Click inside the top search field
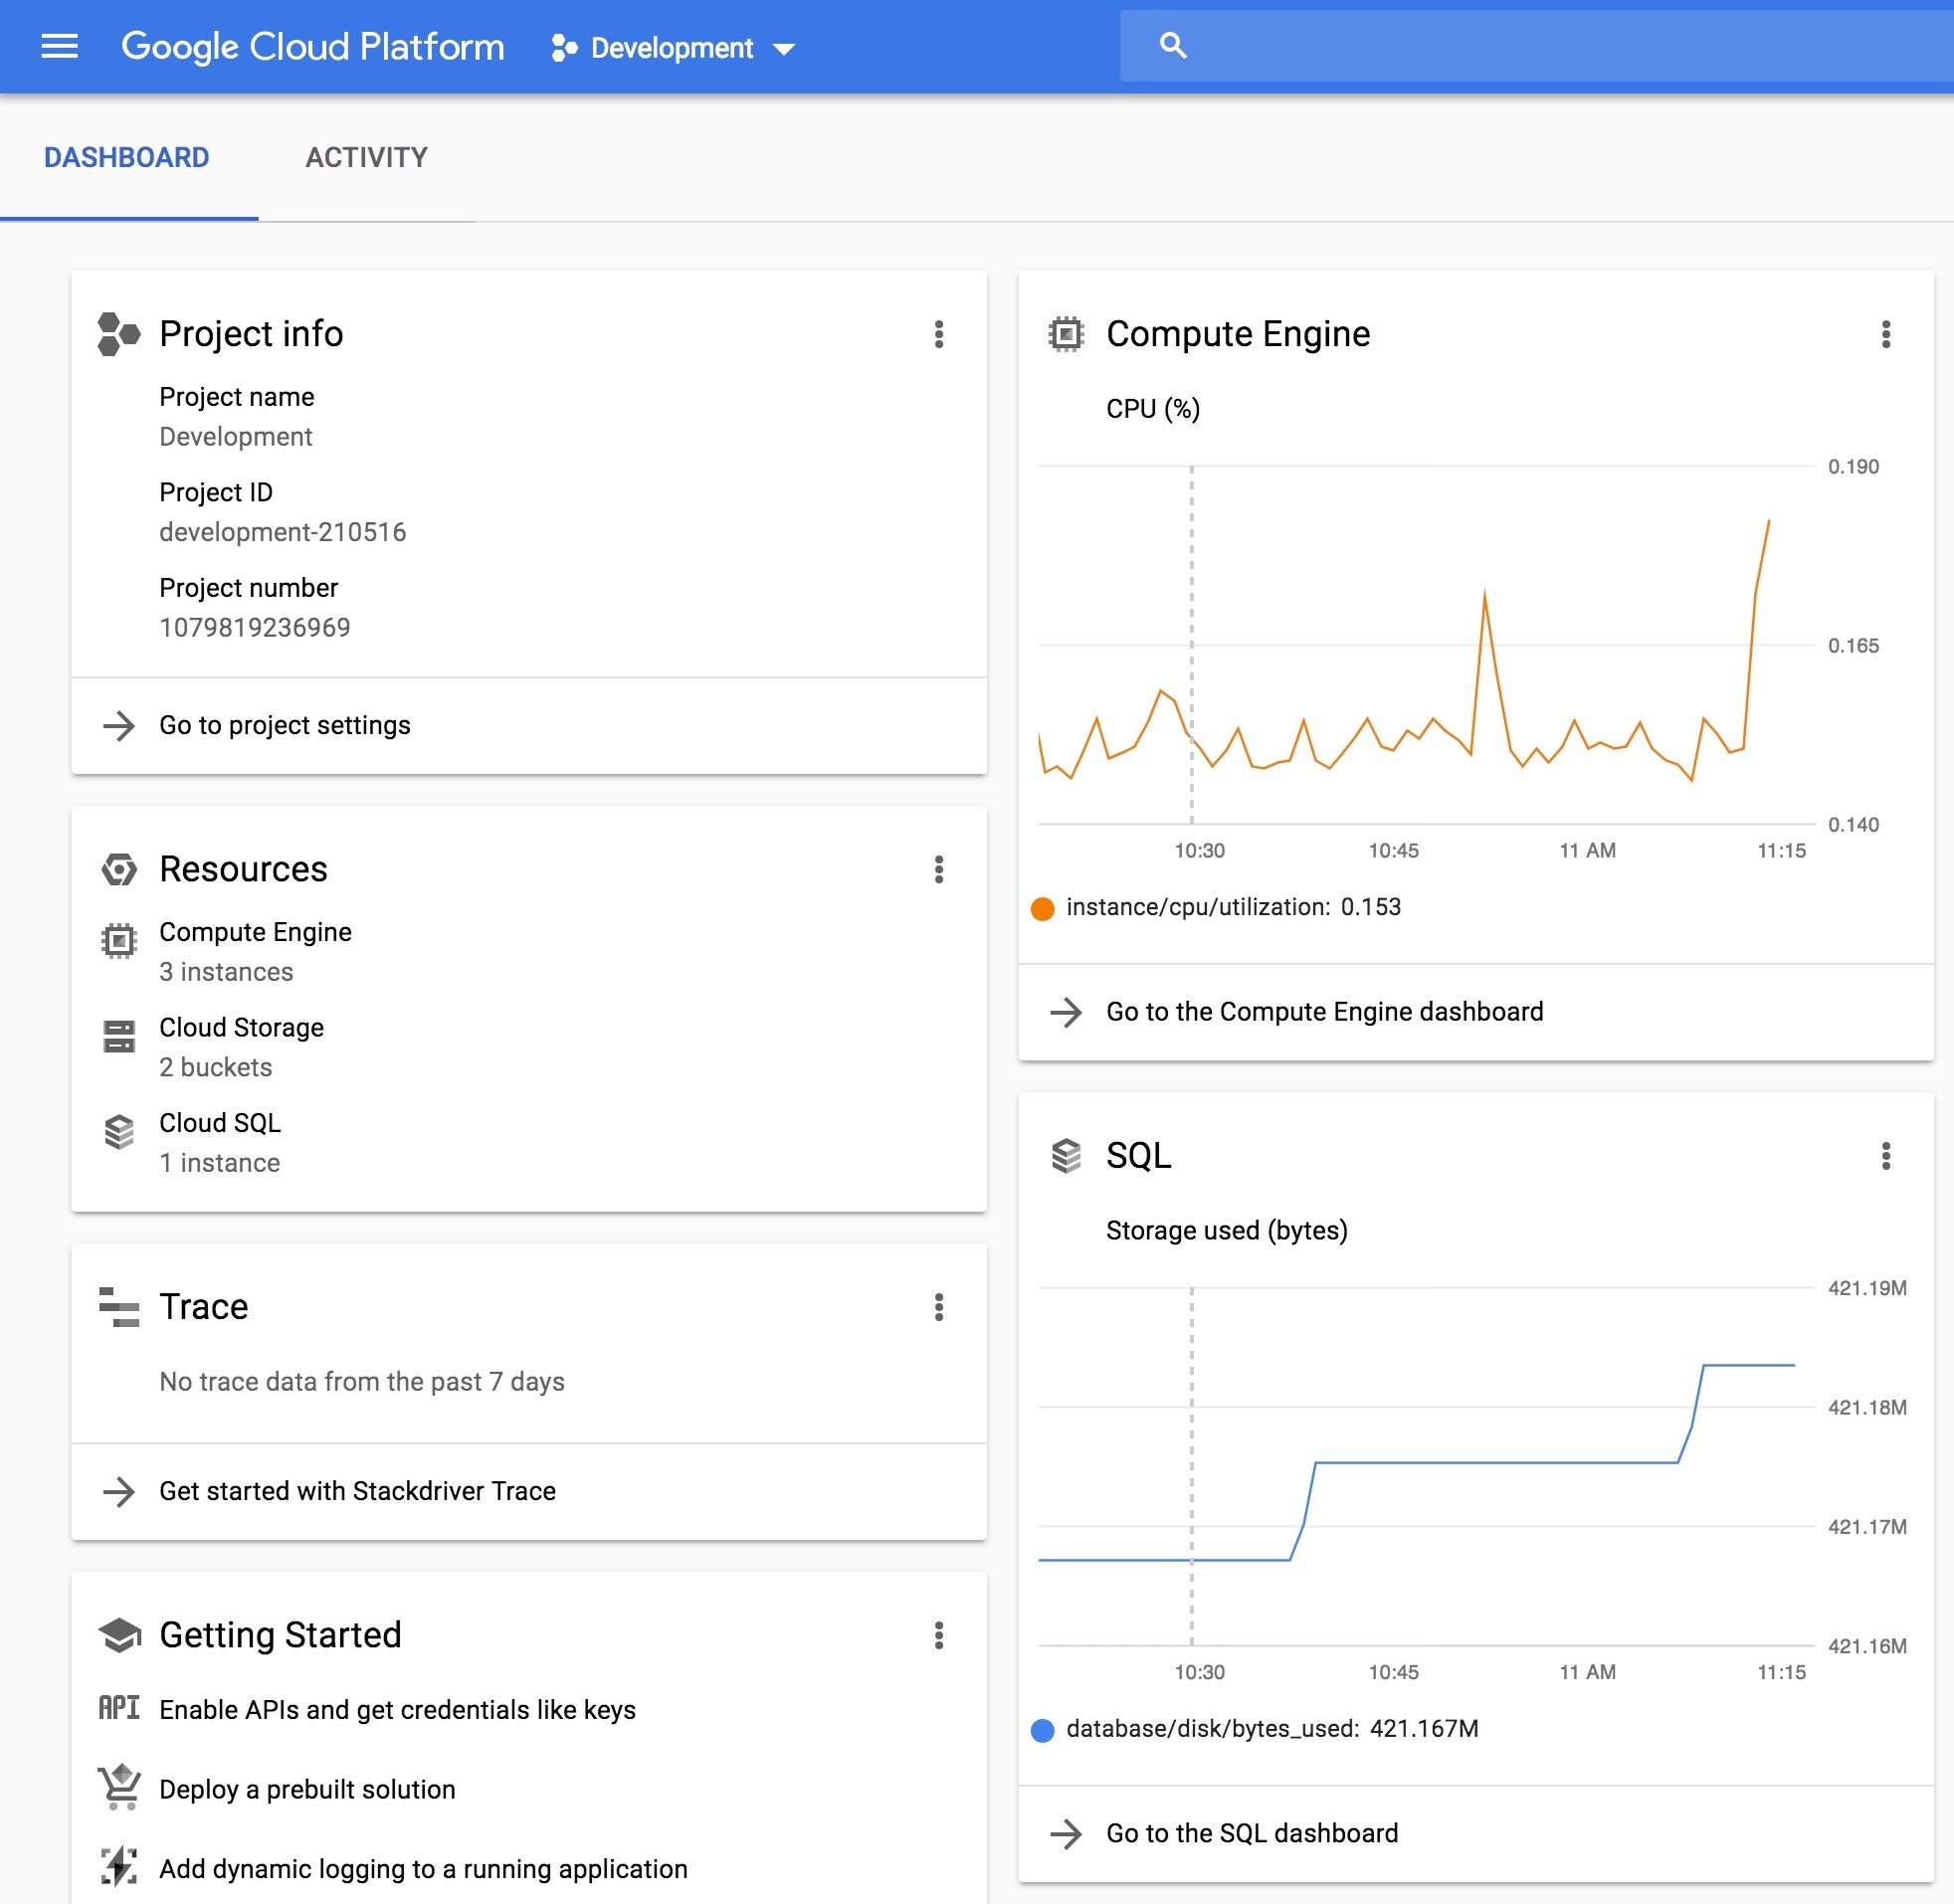 point(1536,46)
